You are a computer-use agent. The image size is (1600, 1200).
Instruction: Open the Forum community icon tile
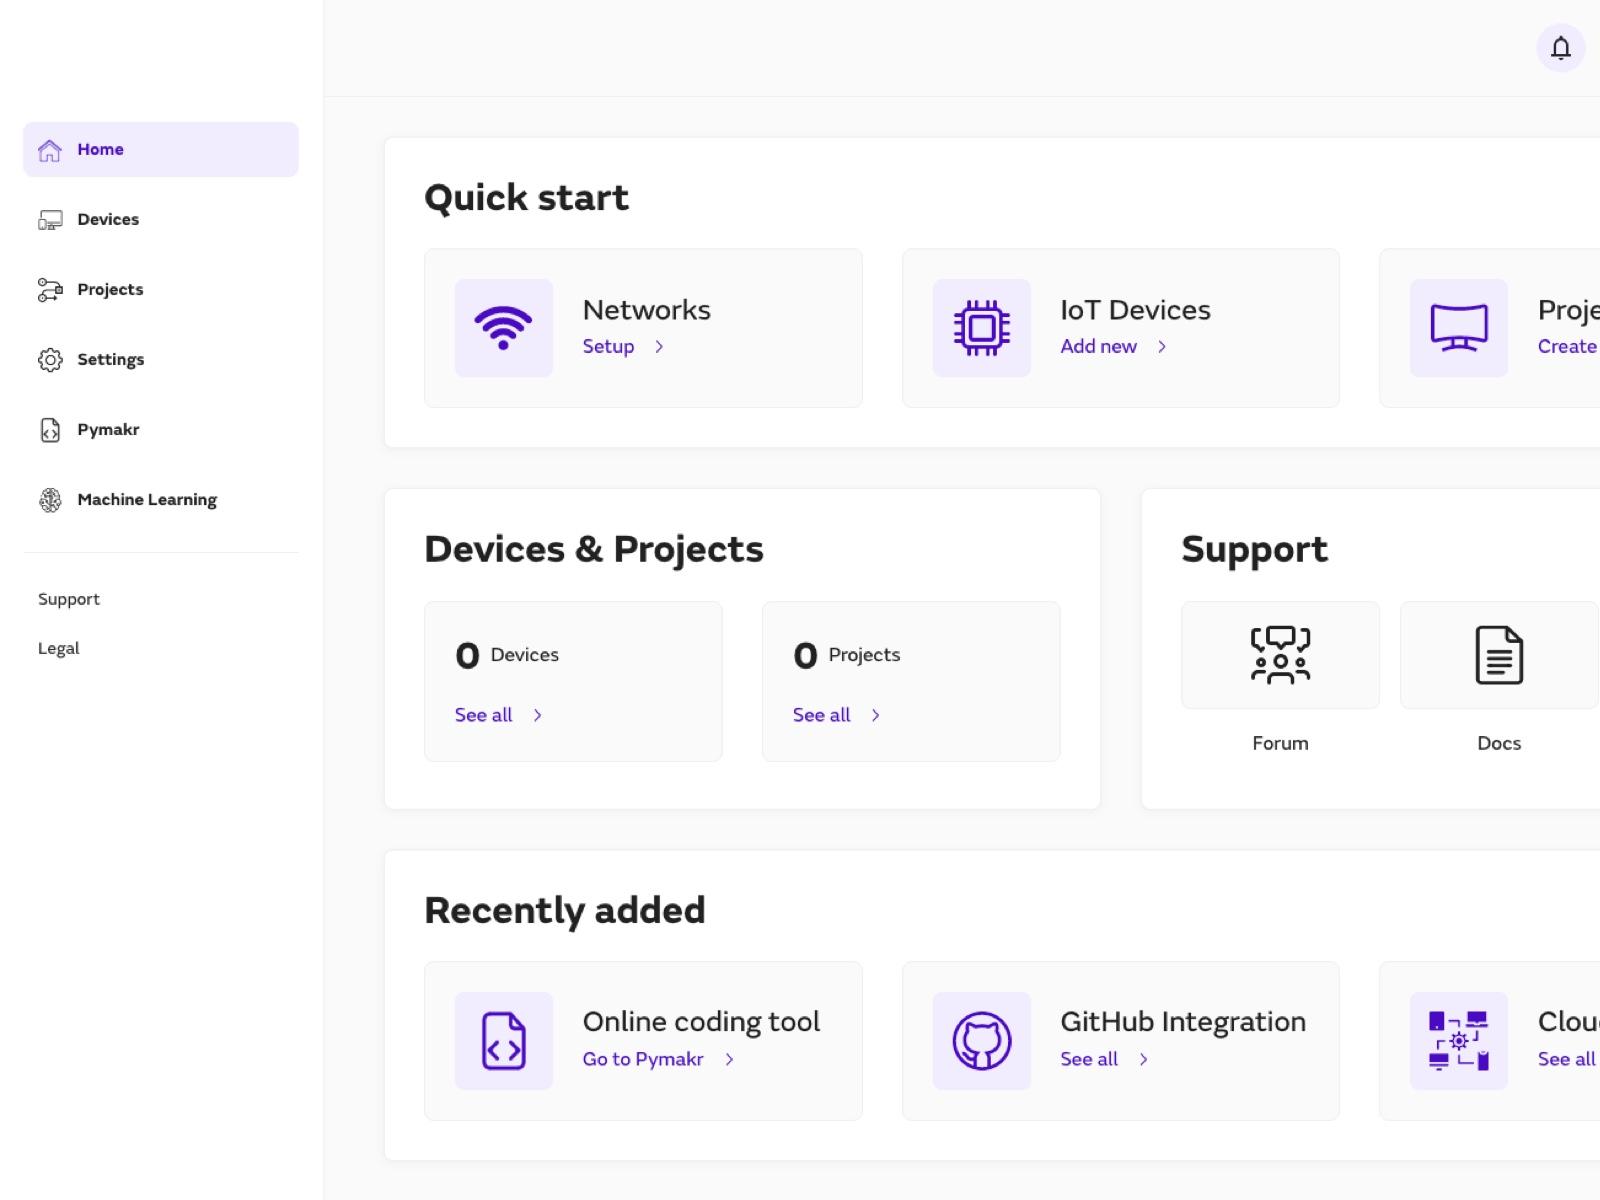1280,655
